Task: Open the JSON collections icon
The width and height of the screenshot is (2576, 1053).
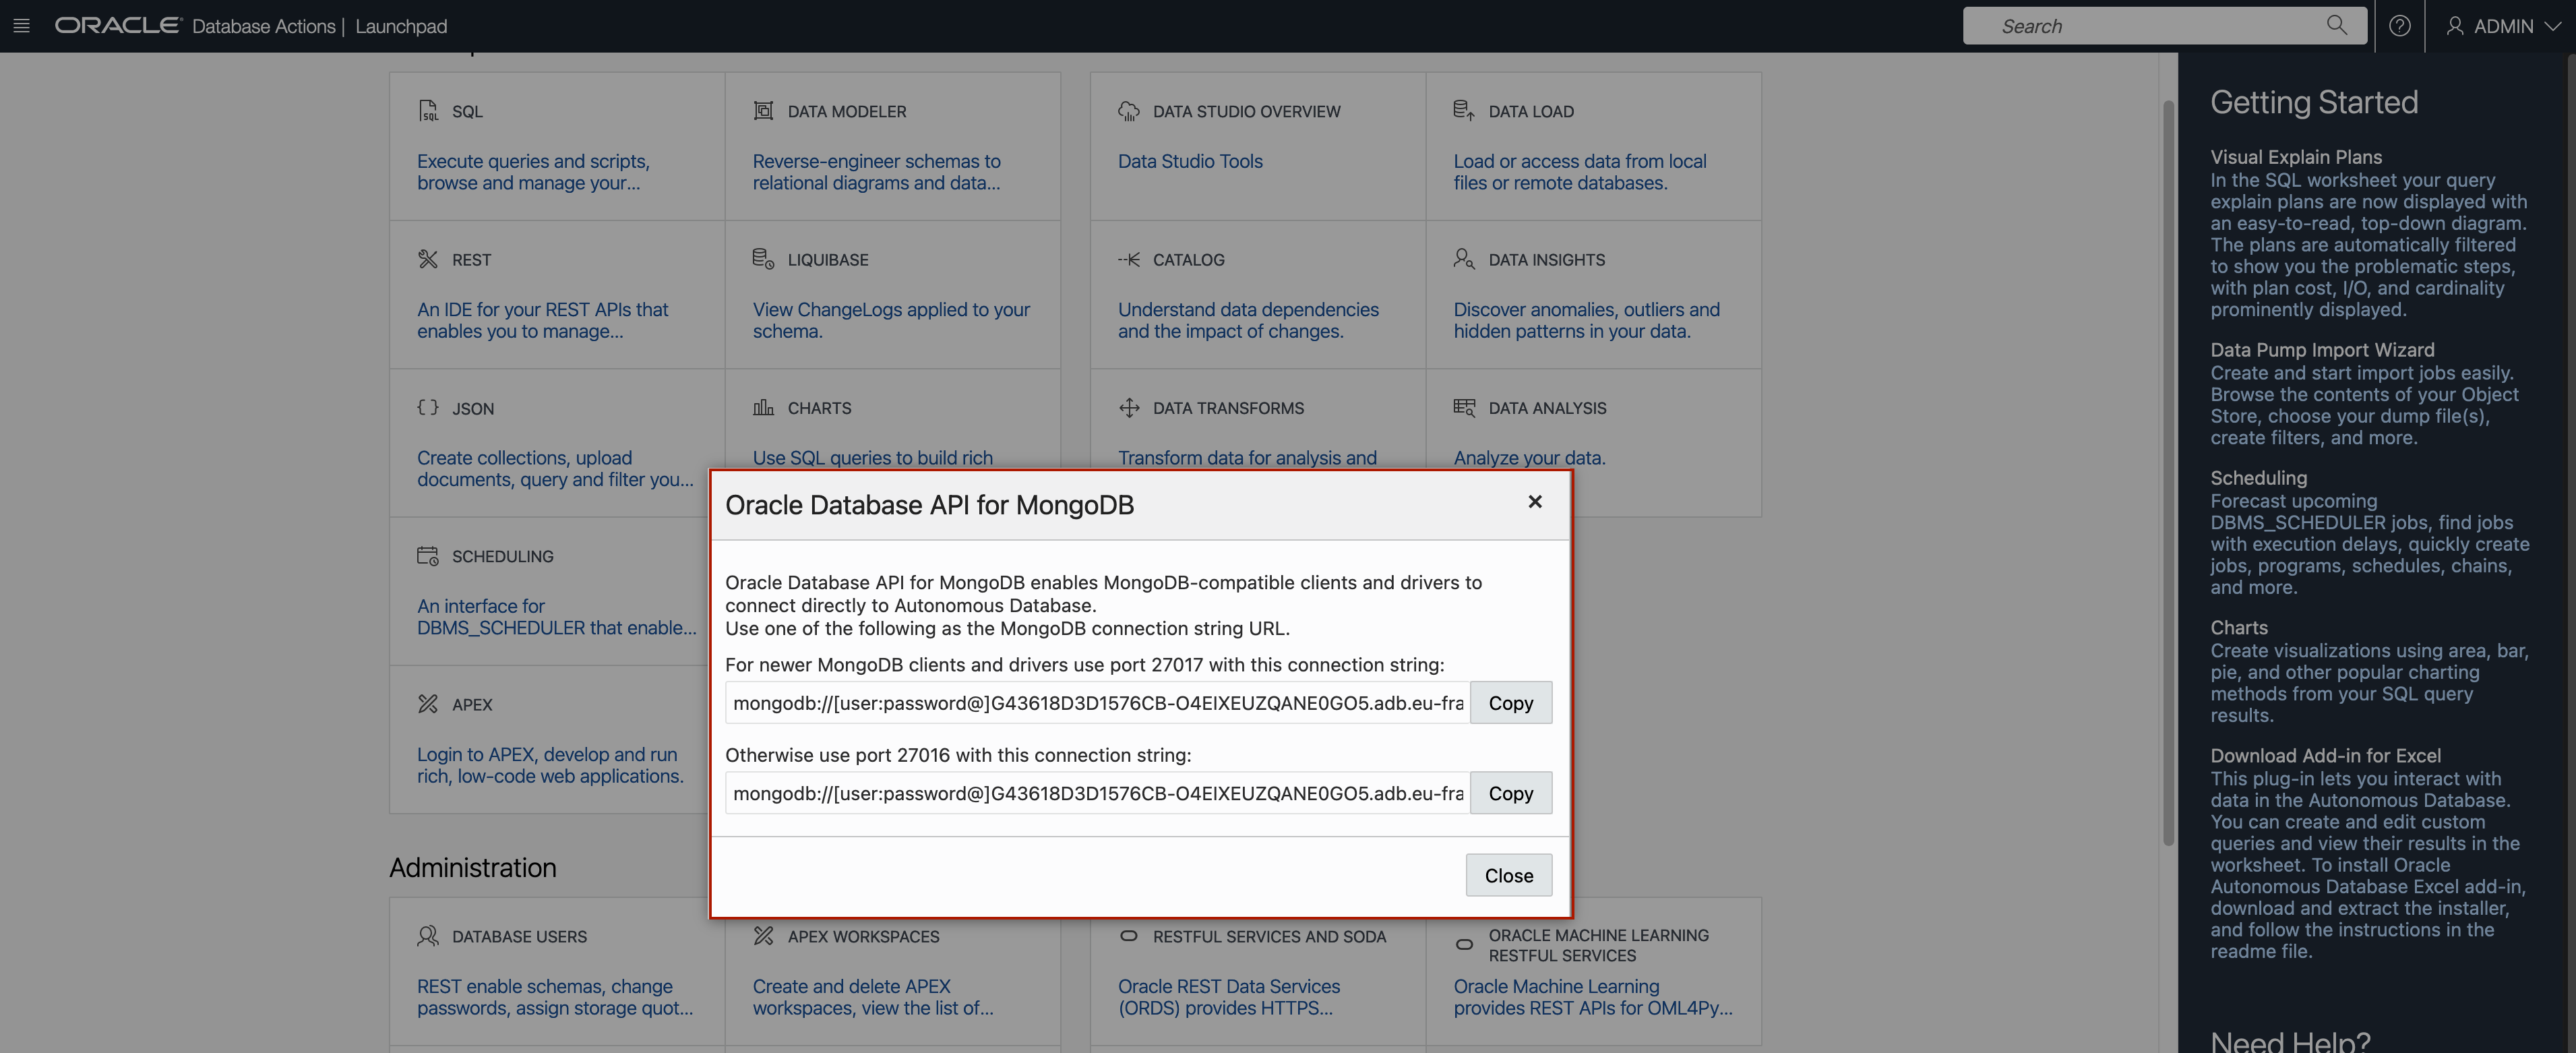Action: (x=427, y=407)
